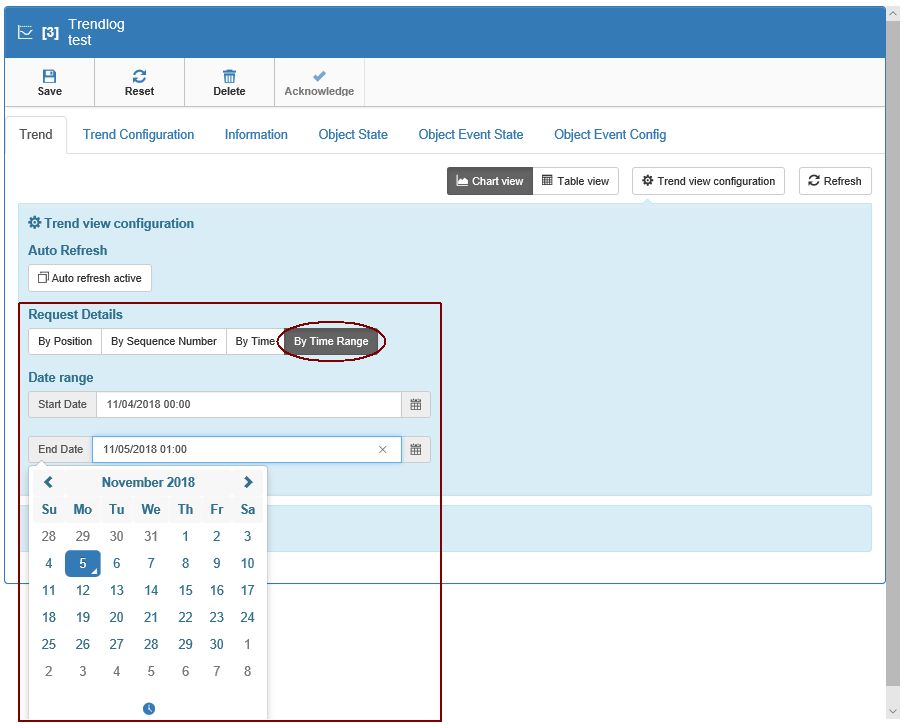Select By Sequence Number request mode
Viewport: 902px width, 724px height.
point(163,341)
